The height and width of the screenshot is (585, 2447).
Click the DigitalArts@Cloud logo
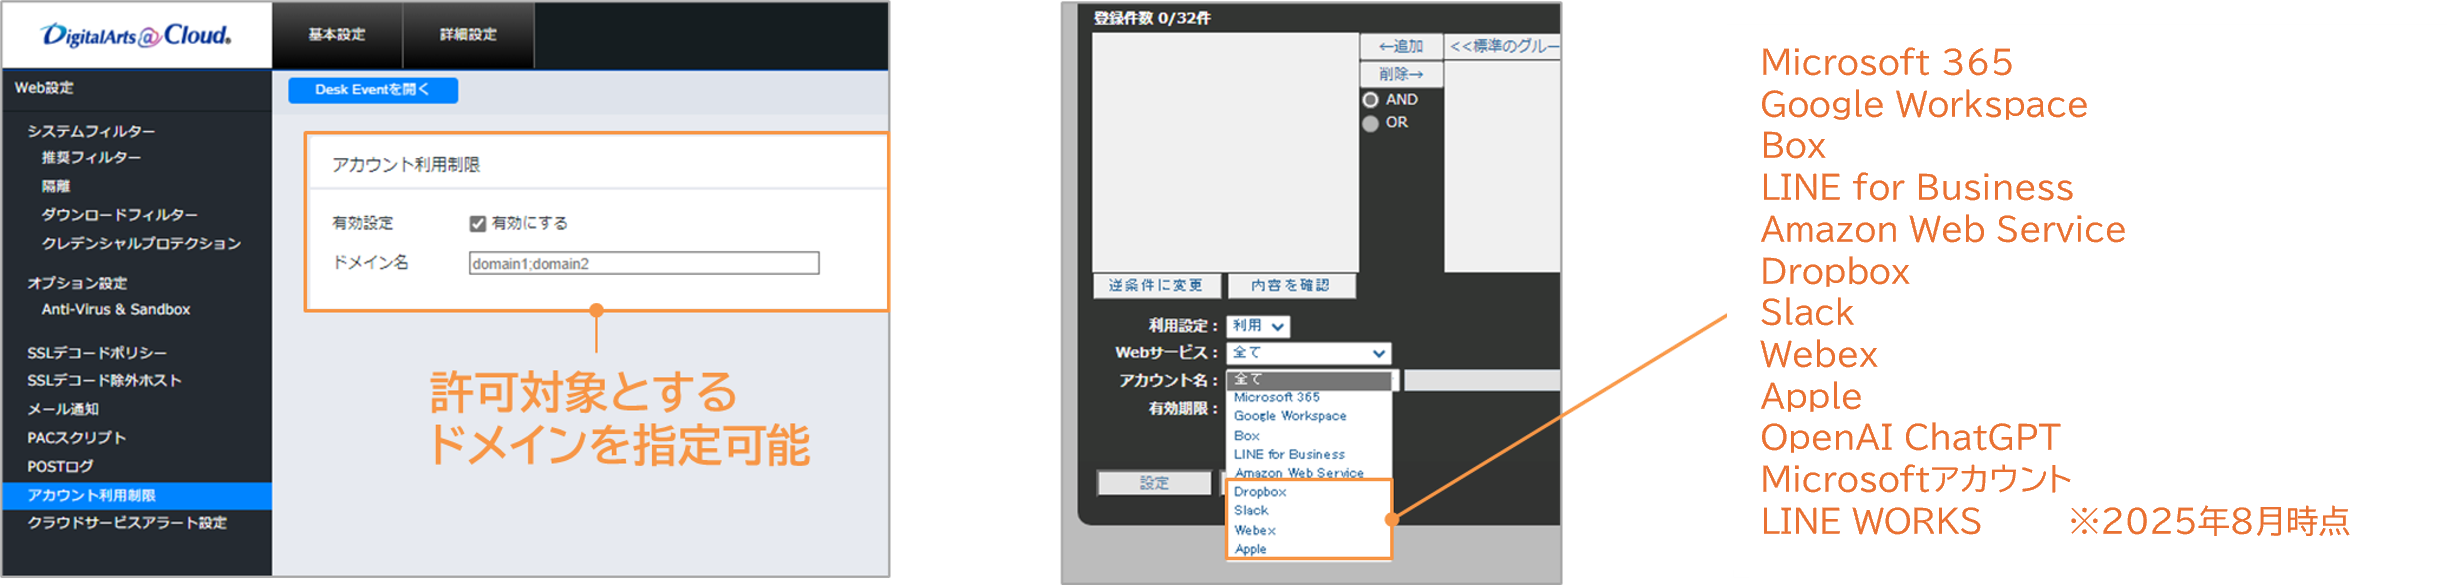point(136,36)
